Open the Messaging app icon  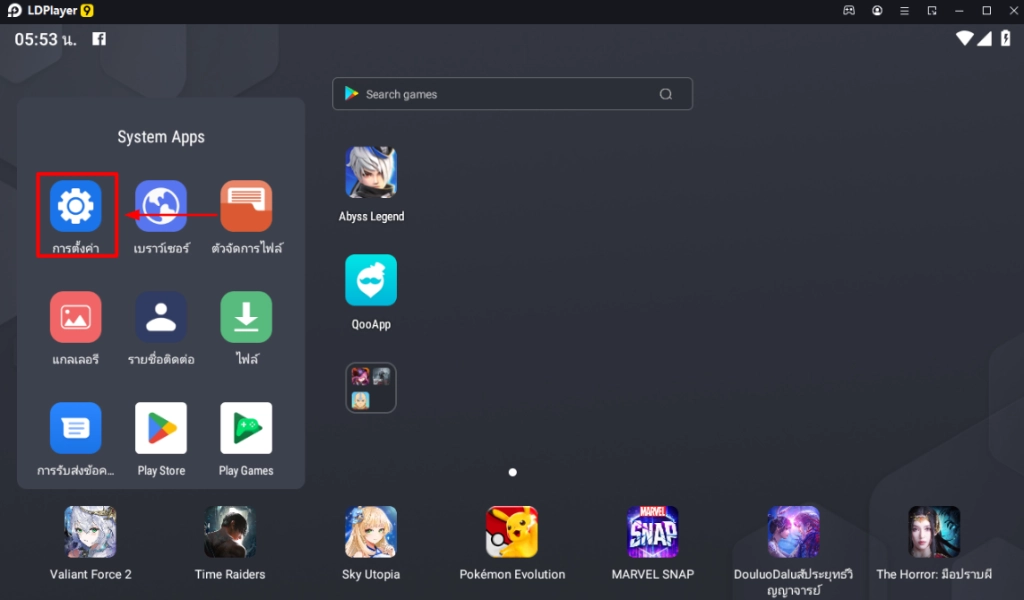(76, 428)
